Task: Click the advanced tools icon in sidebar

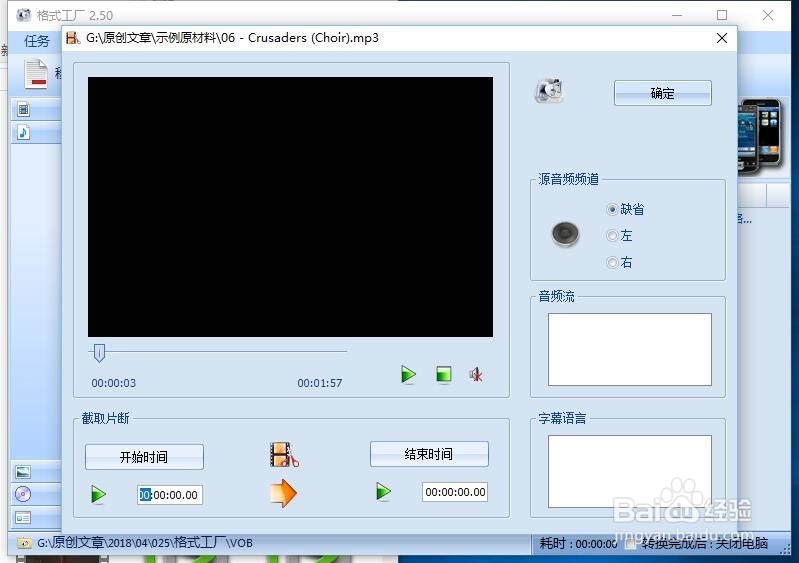Action: 23,518
